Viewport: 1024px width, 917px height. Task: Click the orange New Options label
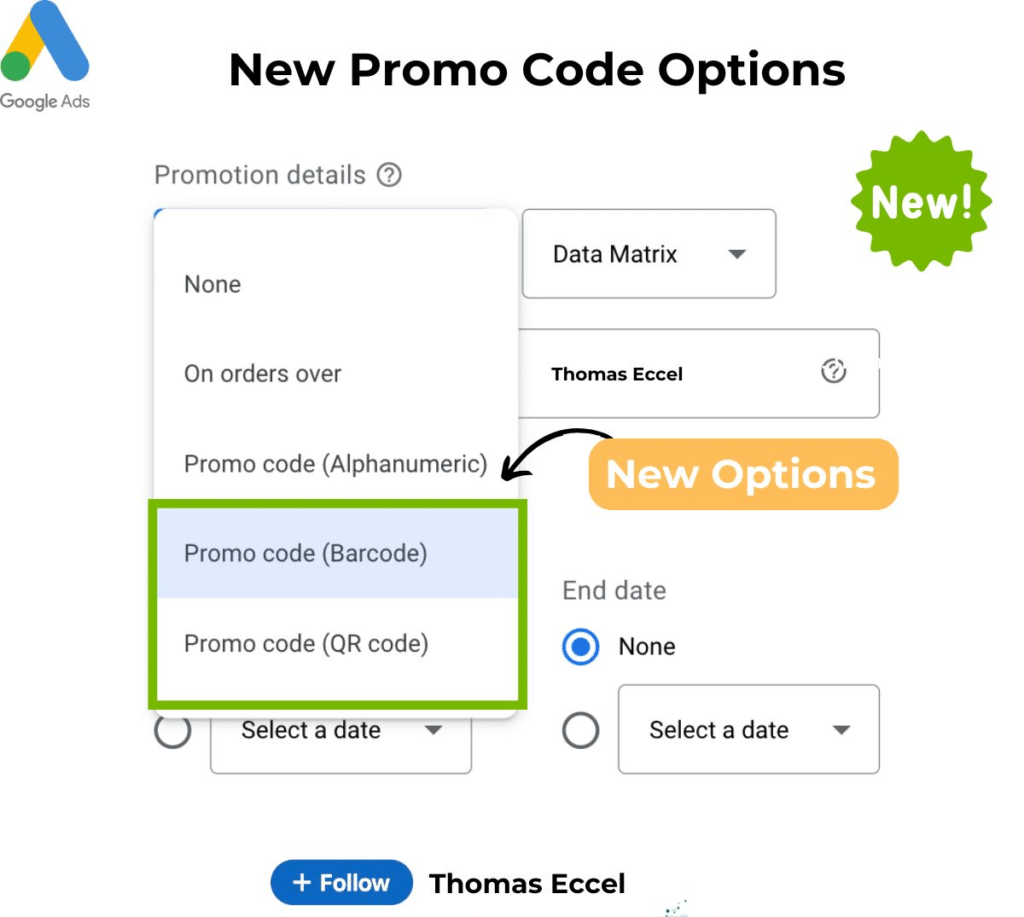pos(743,474)
